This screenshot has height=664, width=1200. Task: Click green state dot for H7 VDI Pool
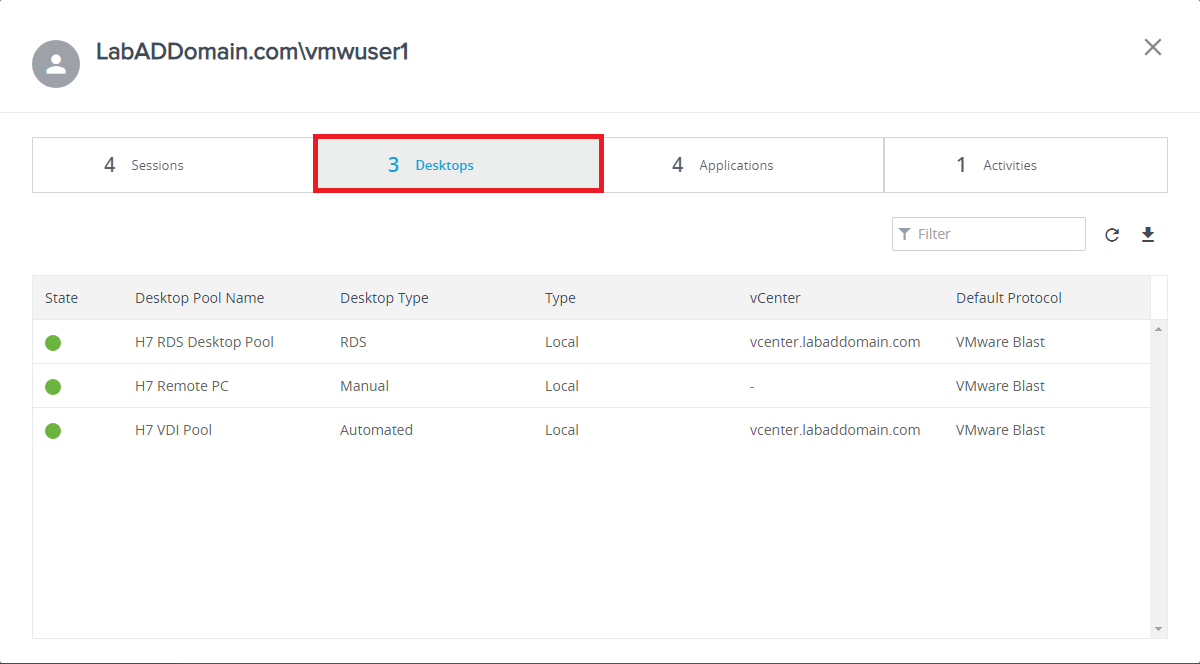tap(53, 431)
